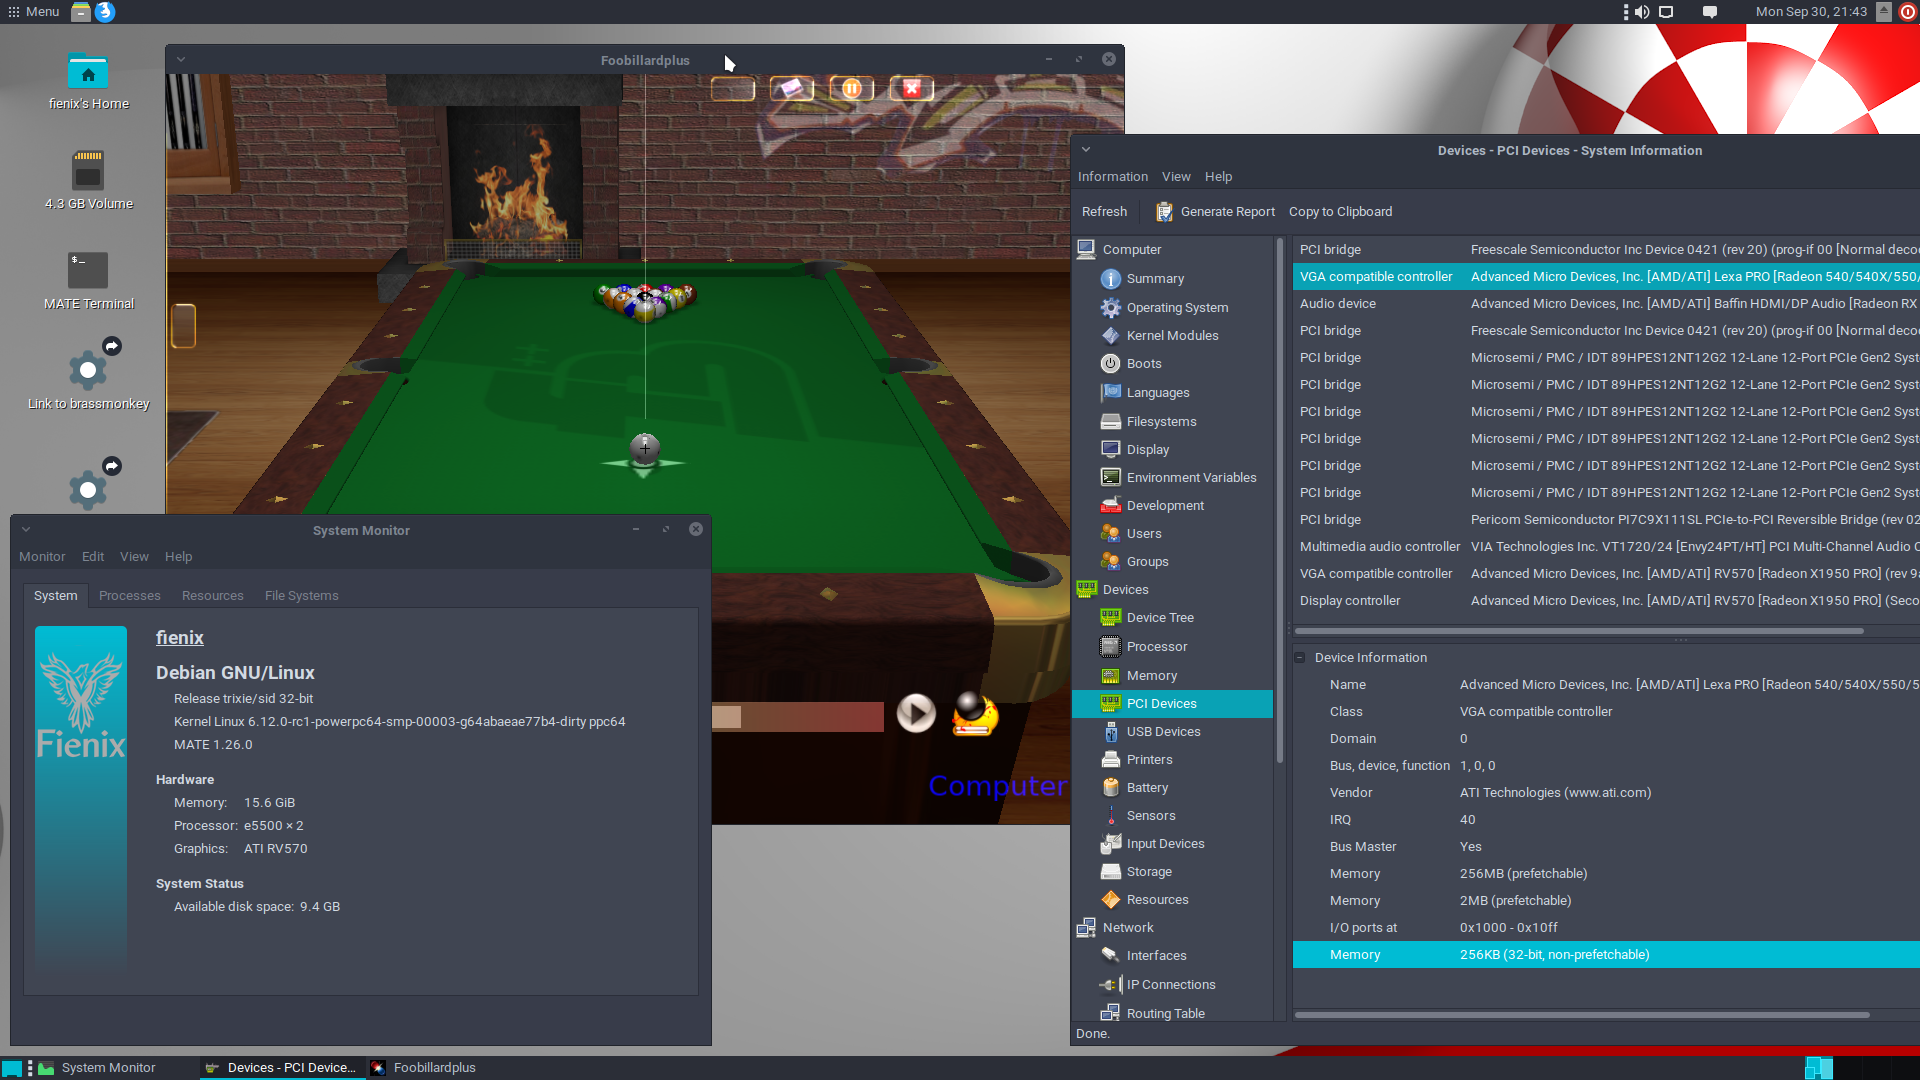Open the Languages entry
The width and height of the screenshot is (1920, 1080).
click(x=1158, y=393)
